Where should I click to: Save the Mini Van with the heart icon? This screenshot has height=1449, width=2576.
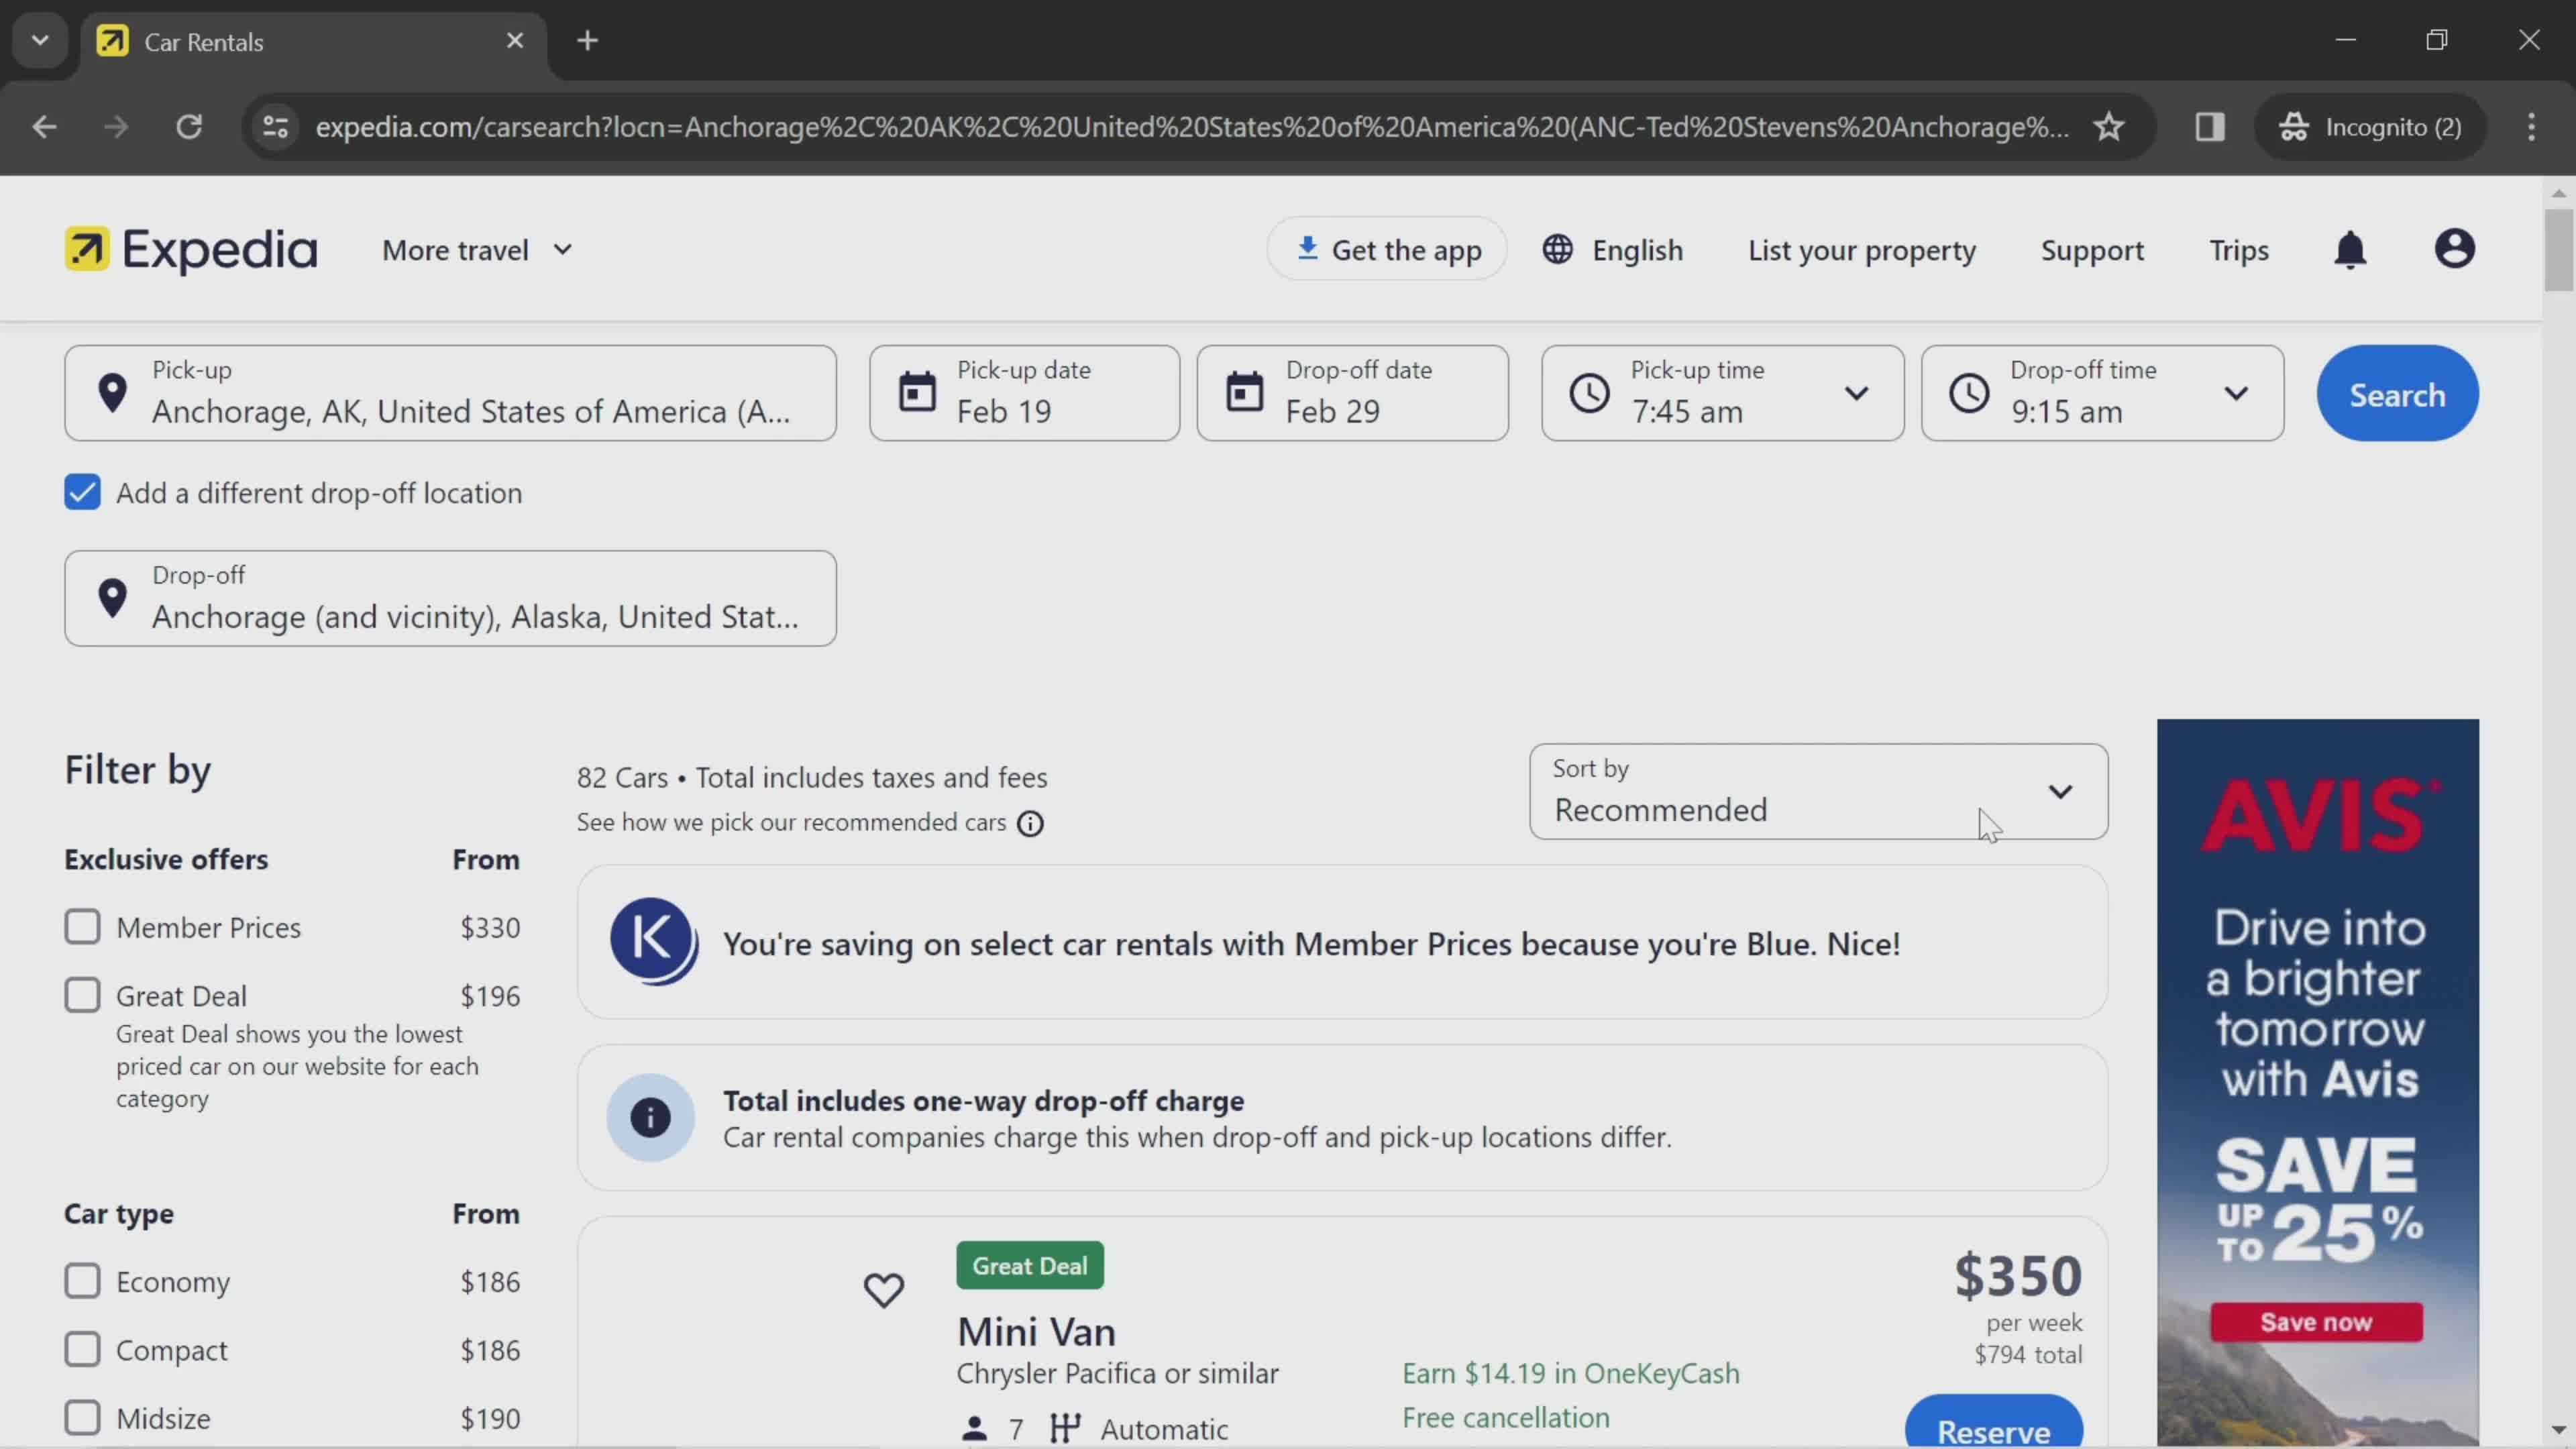[883, 1290]
